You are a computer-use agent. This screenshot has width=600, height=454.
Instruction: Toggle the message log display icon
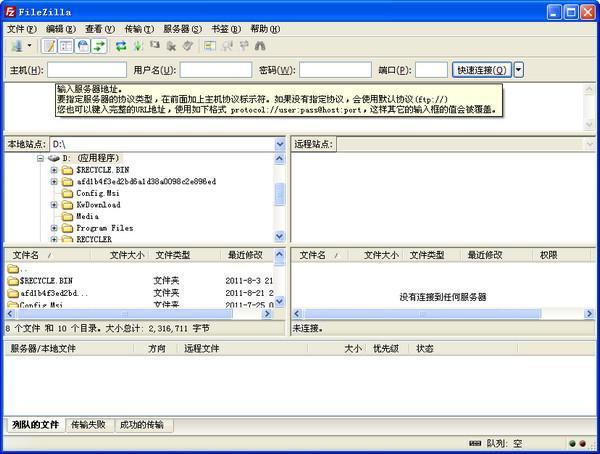click(49, 46)
